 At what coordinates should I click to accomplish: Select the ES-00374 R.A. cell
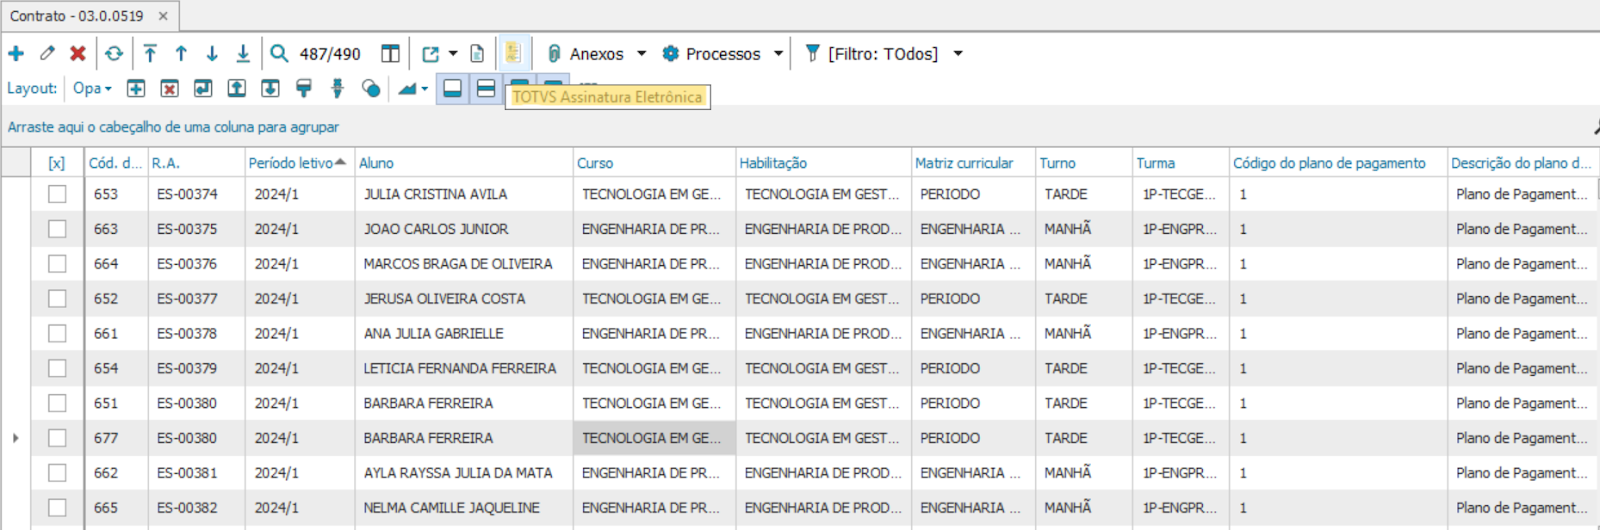pos(196,194)
